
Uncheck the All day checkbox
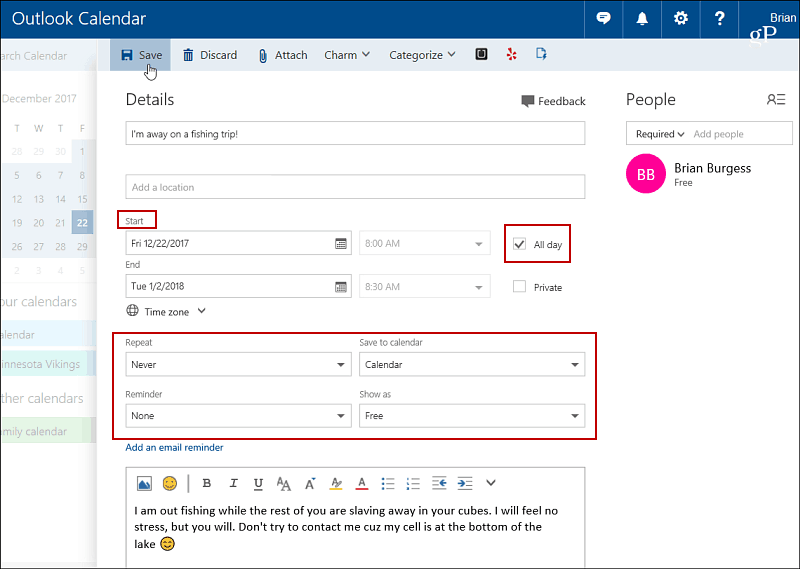(x=519, y=244)
